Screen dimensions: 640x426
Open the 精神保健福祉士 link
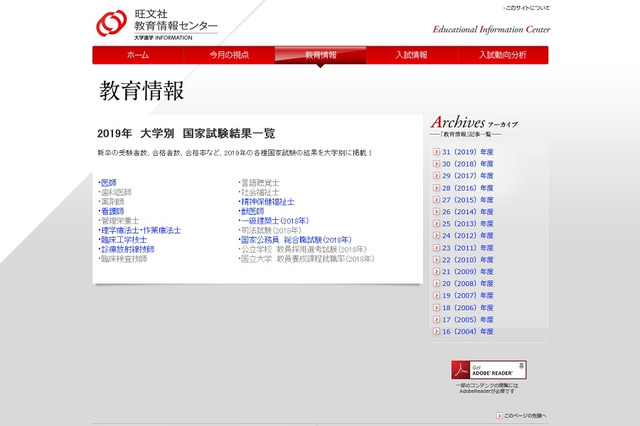pyautogui.click(x=268, y=202)
